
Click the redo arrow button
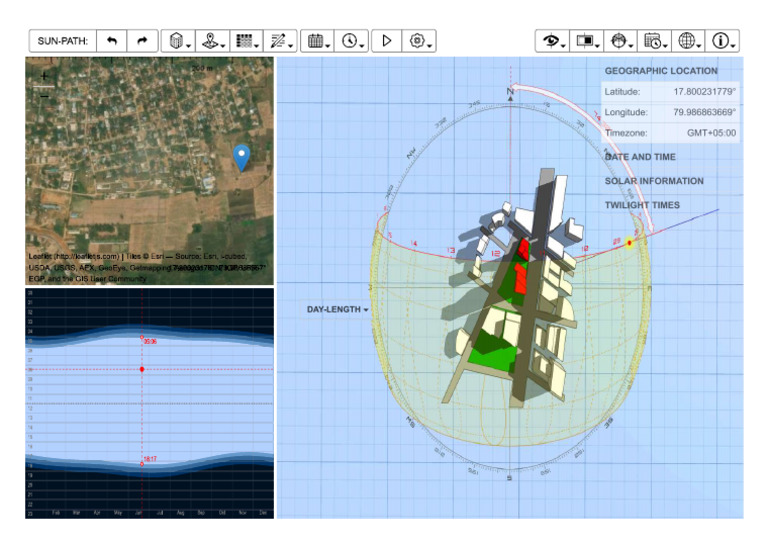142,41
